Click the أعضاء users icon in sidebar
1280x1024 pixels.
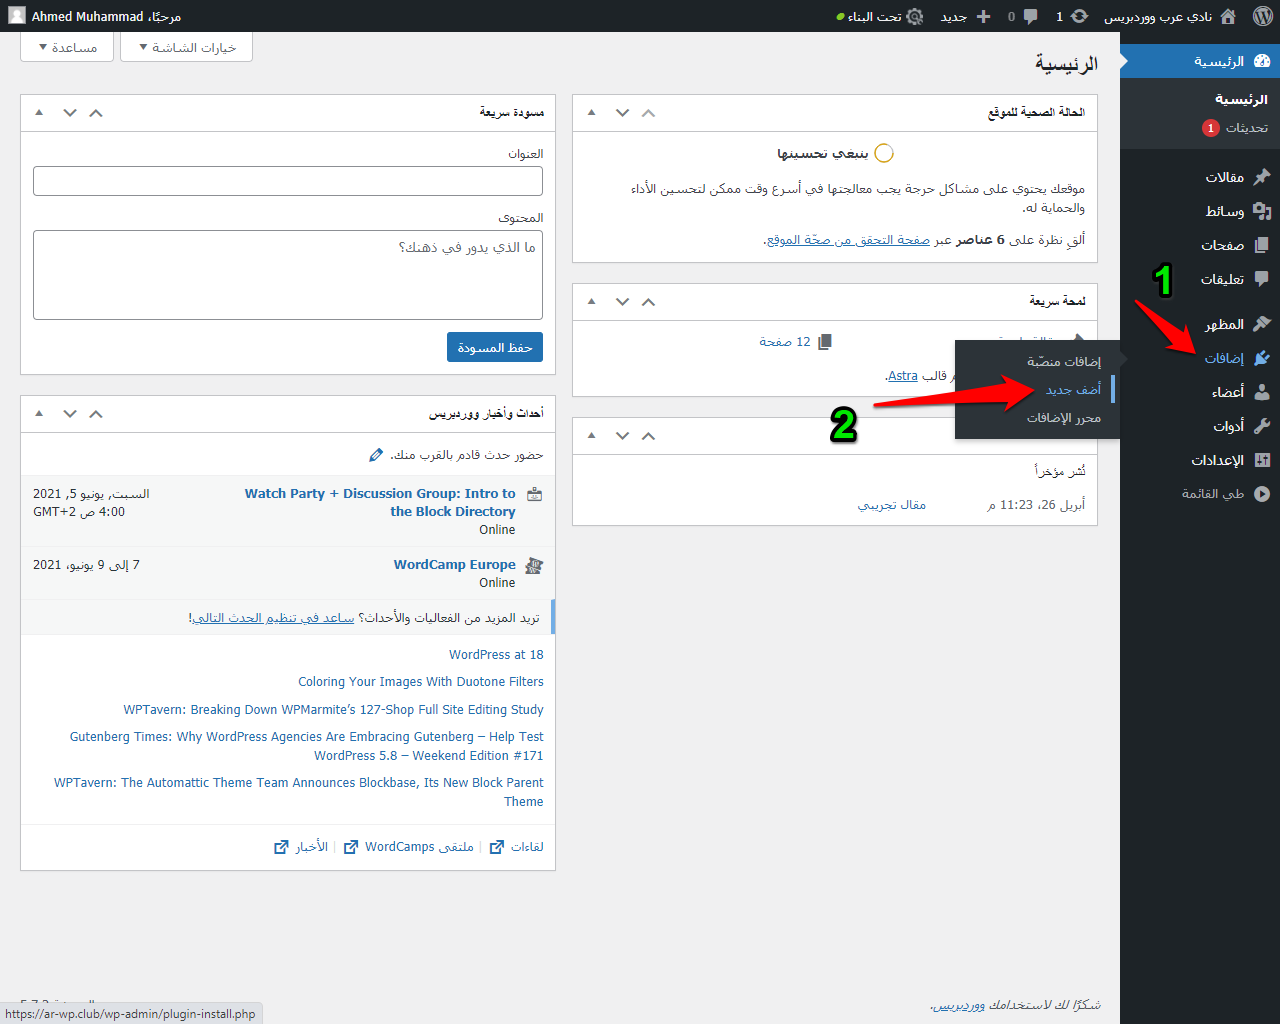click(1262, 392)
